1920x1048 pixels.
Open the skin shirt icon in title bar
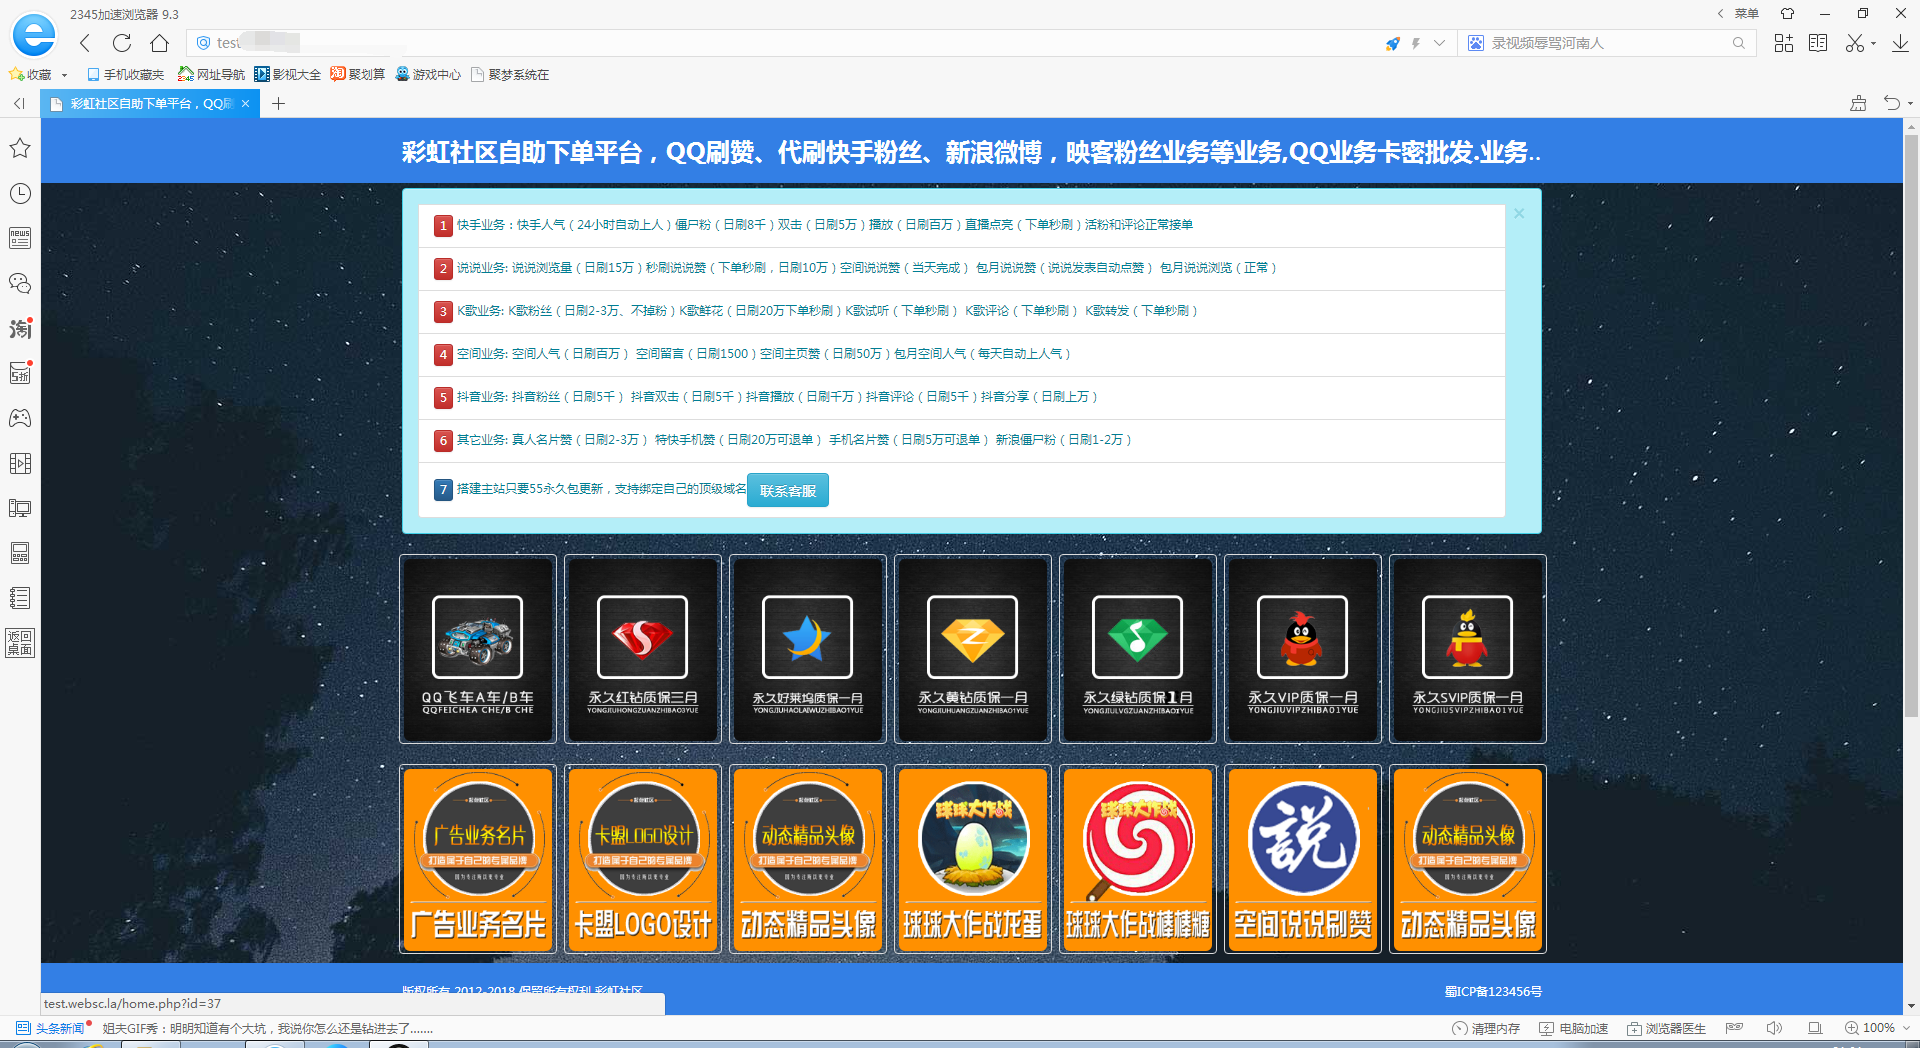[1787, 14]
